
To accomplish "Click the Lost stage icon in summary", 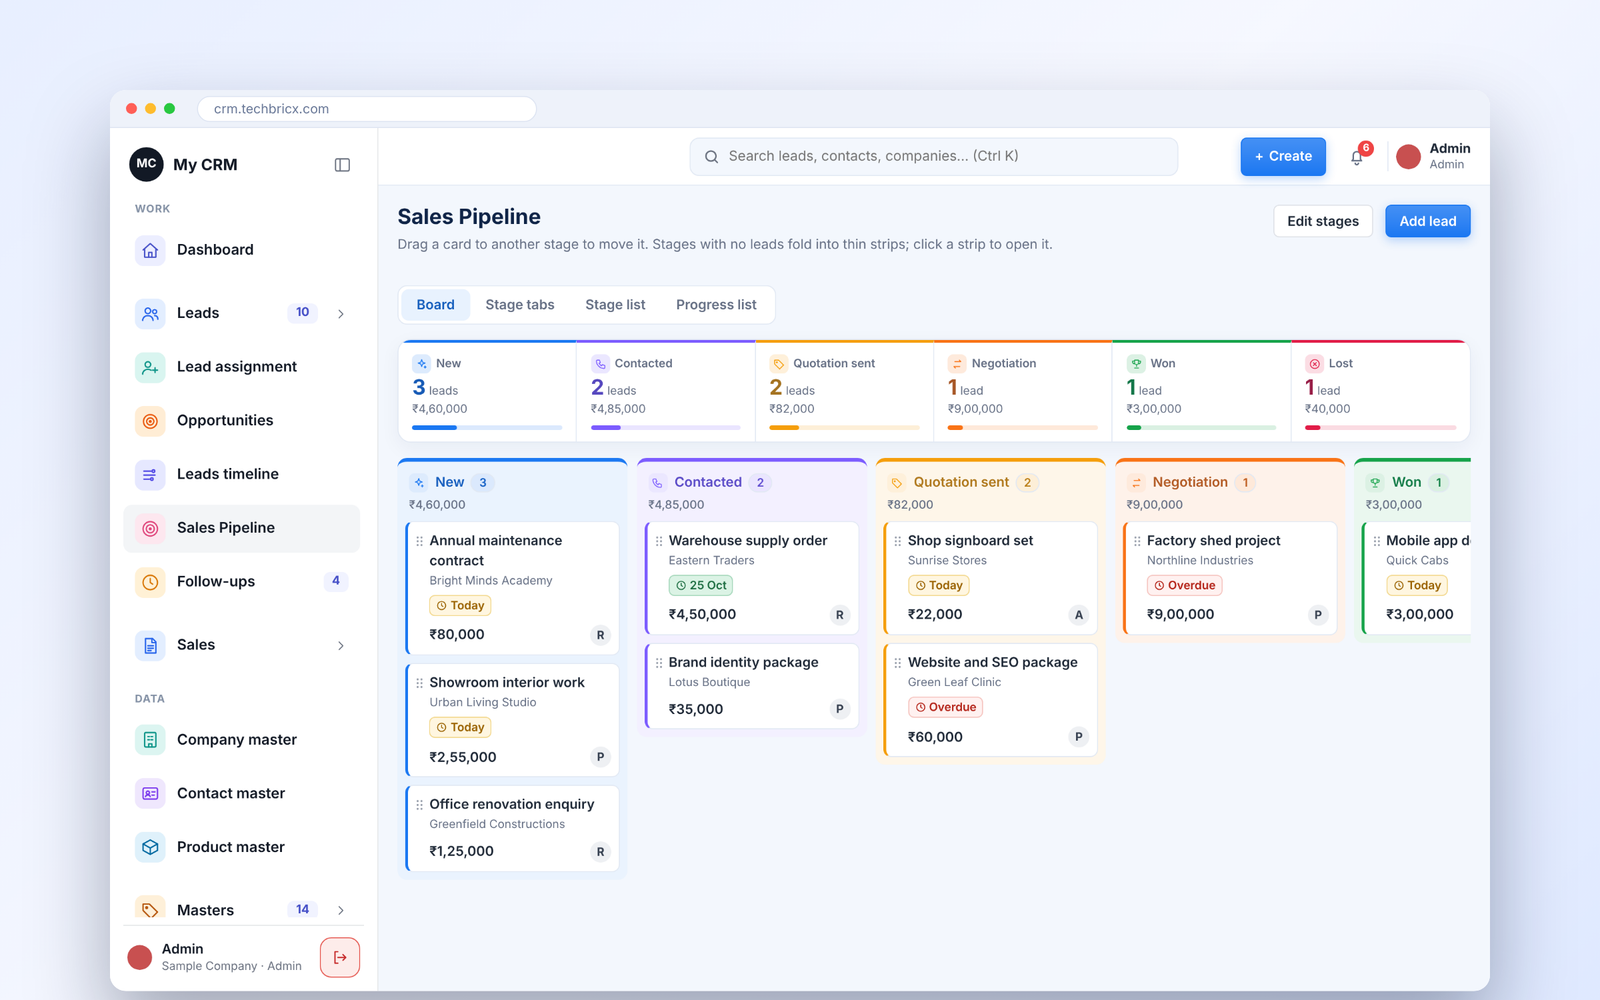I will click(1314, 364).
